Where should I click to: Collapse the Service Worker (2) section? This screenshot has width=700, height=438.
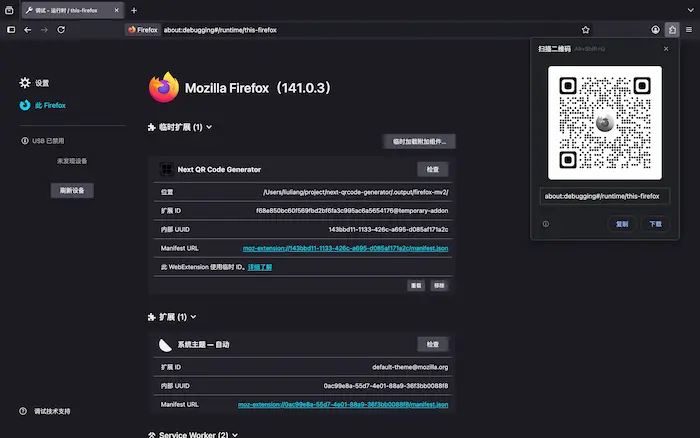point(193,434)
